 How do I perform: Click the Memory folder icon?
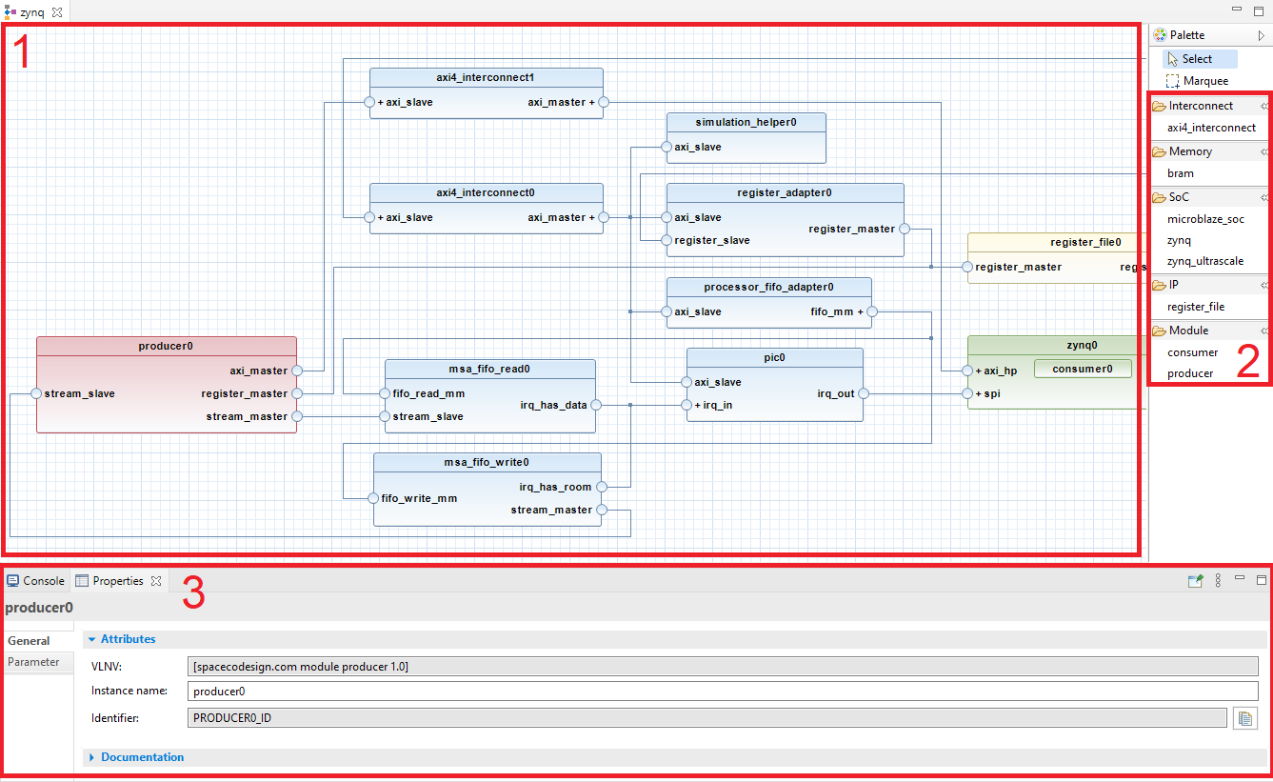[1160, 151]
